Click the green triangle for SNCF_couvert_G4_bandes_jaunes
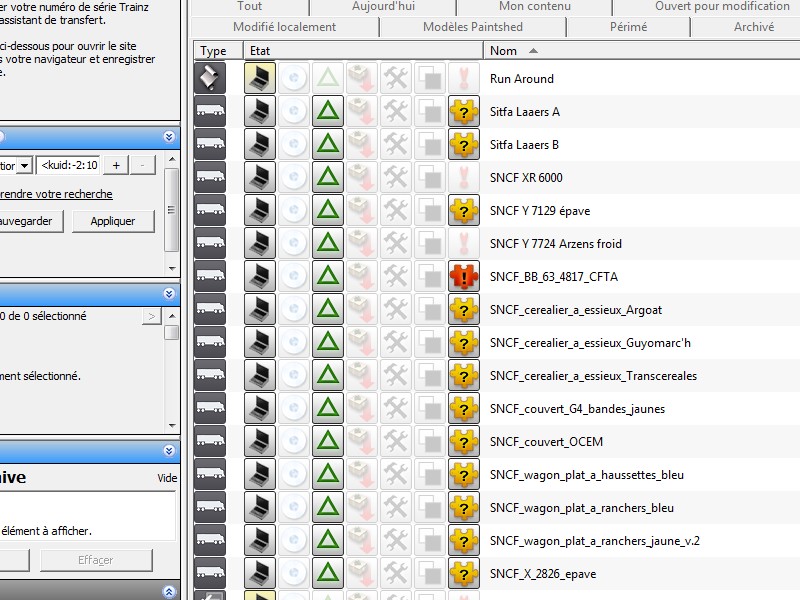Image resolution: width=800 pixels, height=600 pixels. (328, 408)
